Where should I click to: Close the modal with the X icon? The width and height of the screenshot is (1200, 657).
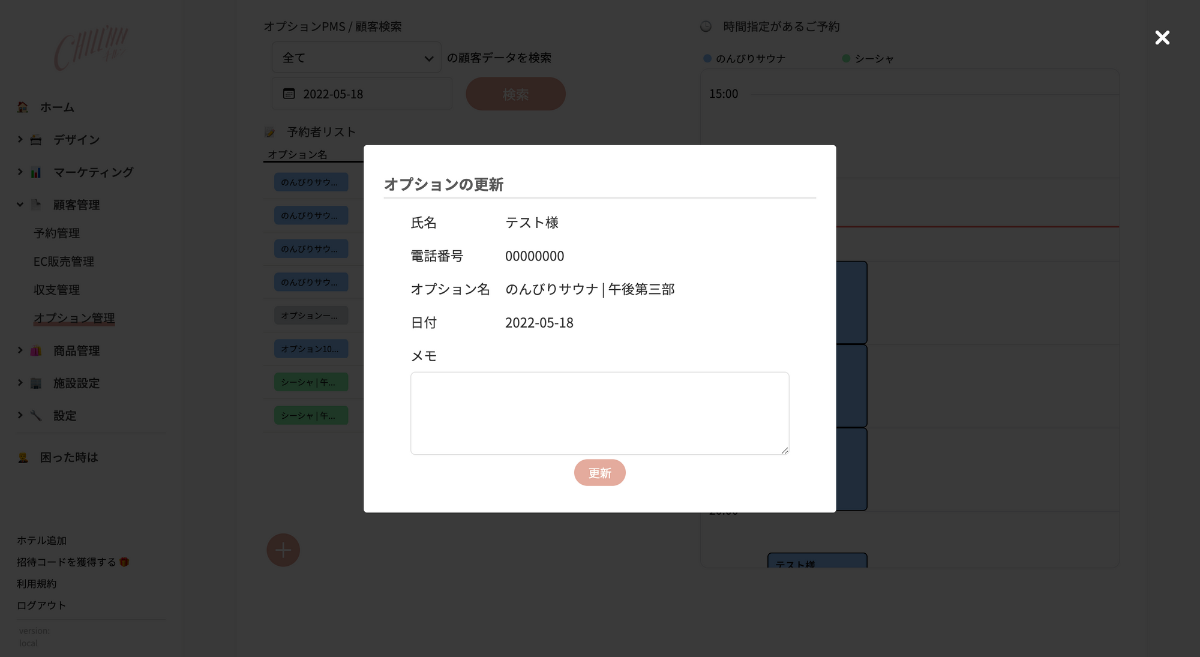1162,38
